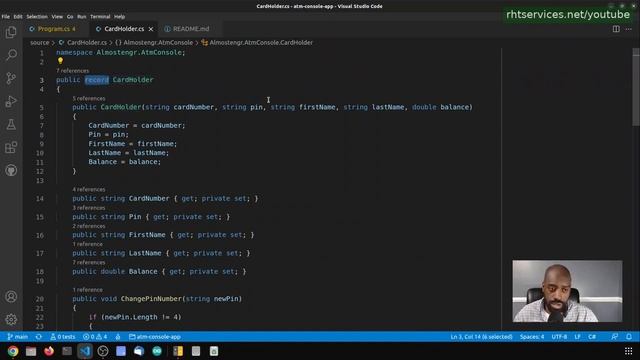The image size is (640, 360).
Task: Open the Testing flask view
Action: coord(11,124)
